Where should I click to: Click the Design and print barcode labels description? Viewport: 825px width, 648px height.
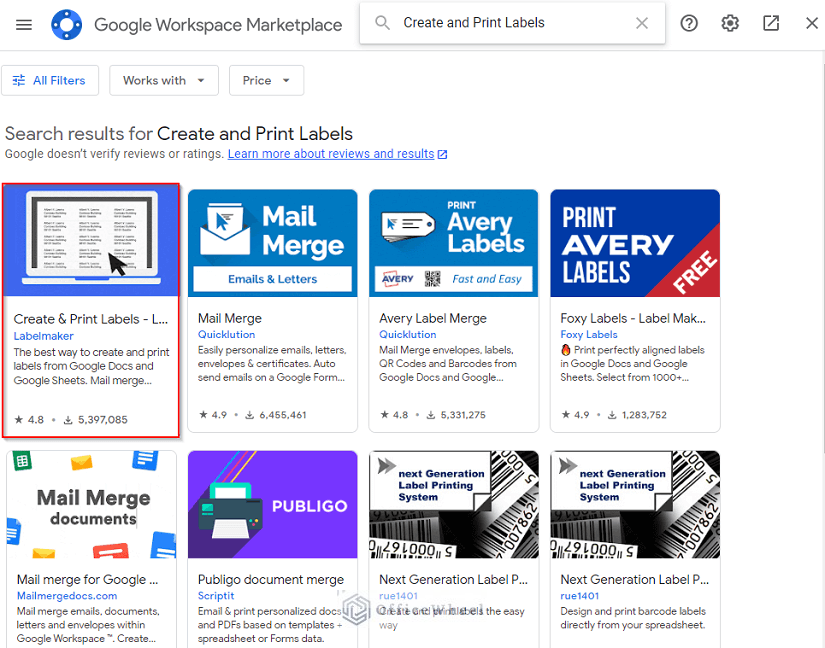633,618
